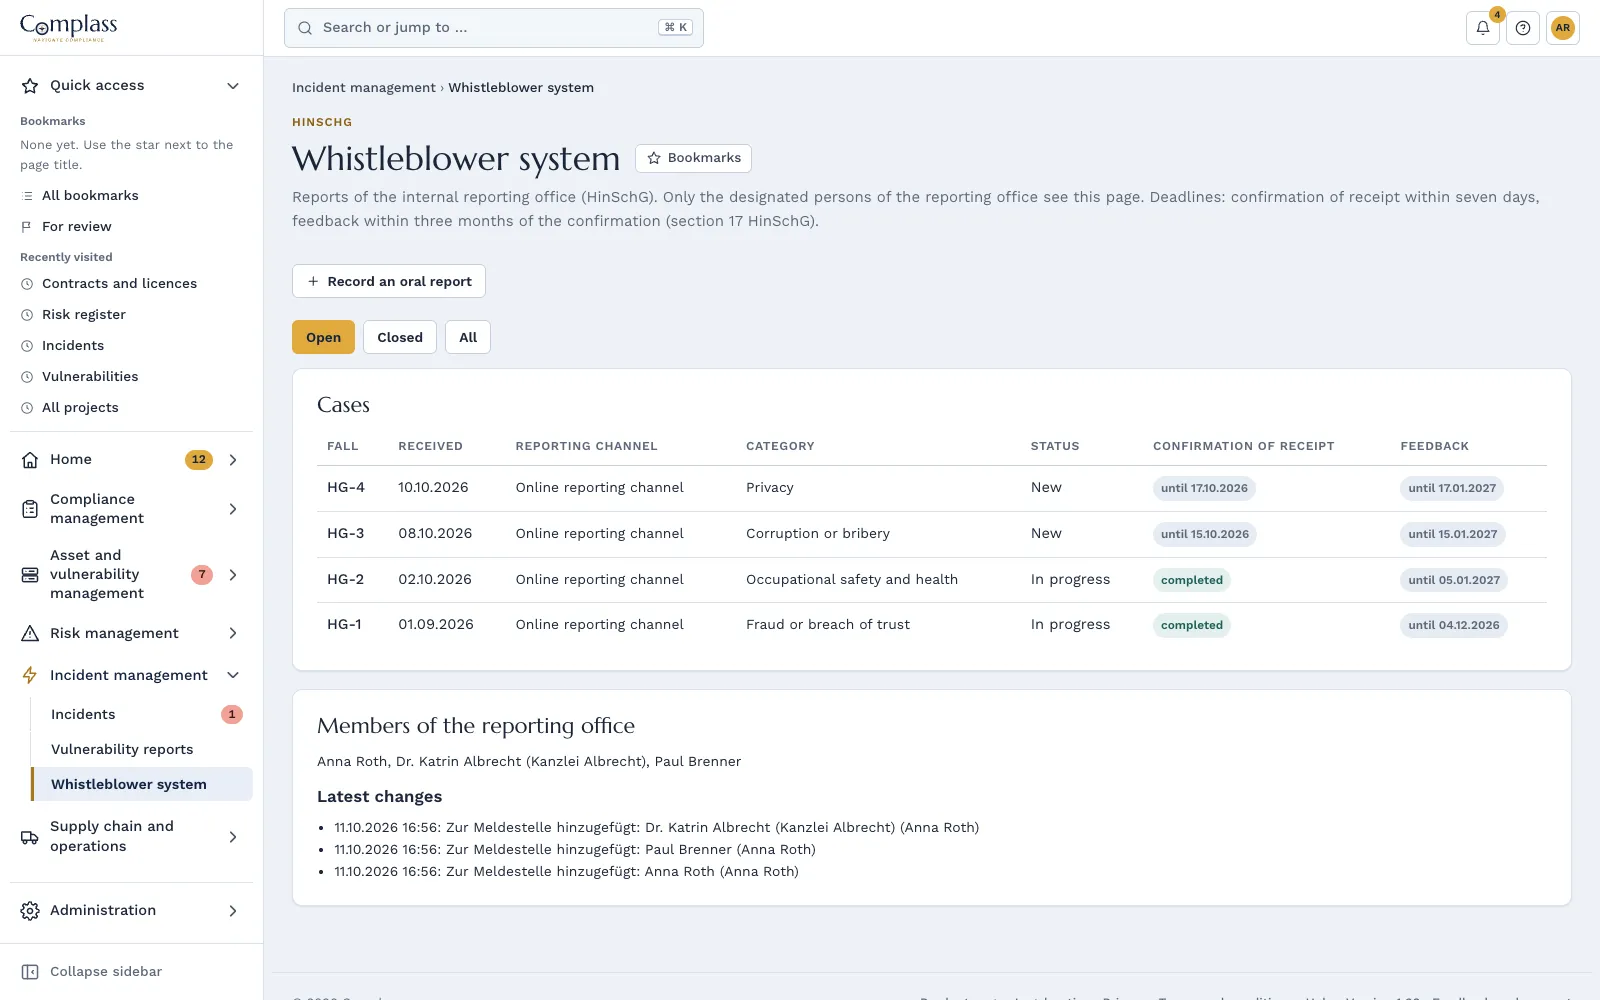Click the Incident management lightning icon
Viewport: 1600px width, 1000px height.
point(30,676)
